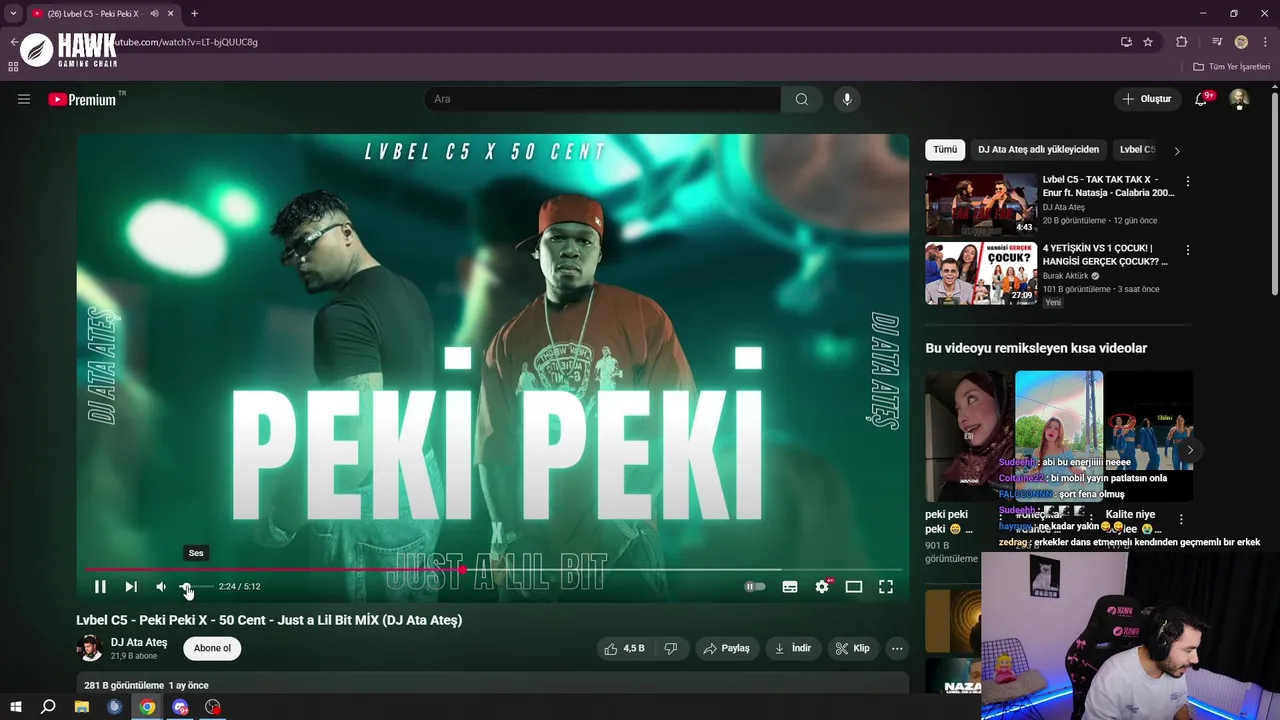Open a new browser tab
The width and height of the screenshot is (1280, 720).
click(194, 14)
